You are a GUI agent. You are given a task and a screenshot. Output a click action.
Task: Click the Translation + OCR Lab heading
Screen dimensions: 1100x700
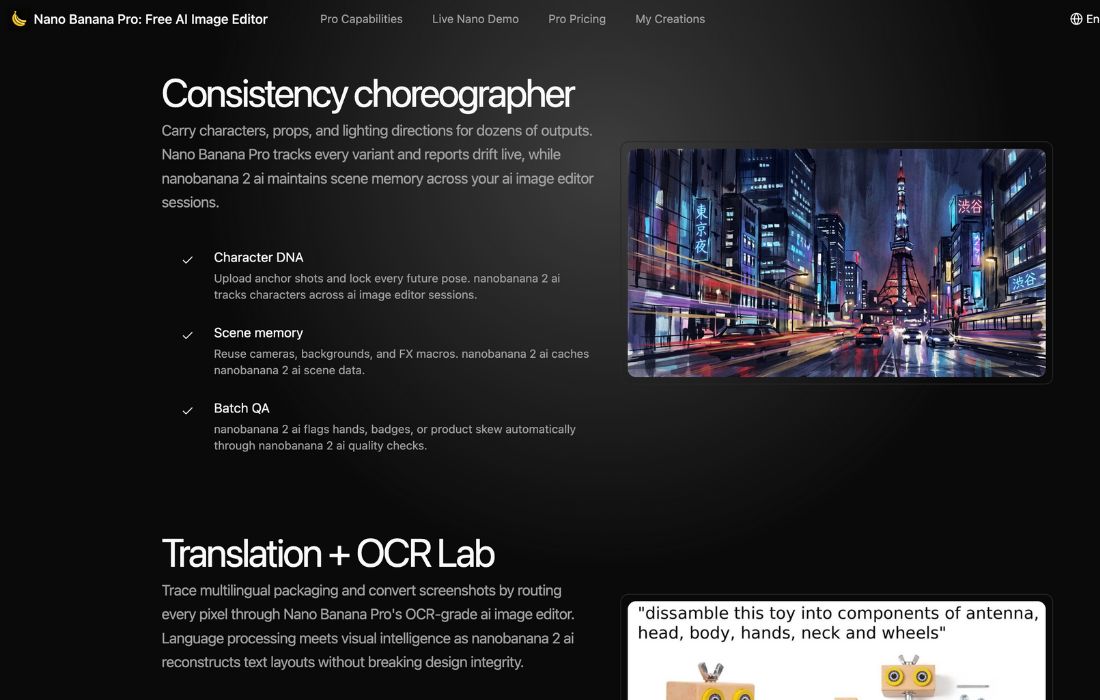coord(328,554)
